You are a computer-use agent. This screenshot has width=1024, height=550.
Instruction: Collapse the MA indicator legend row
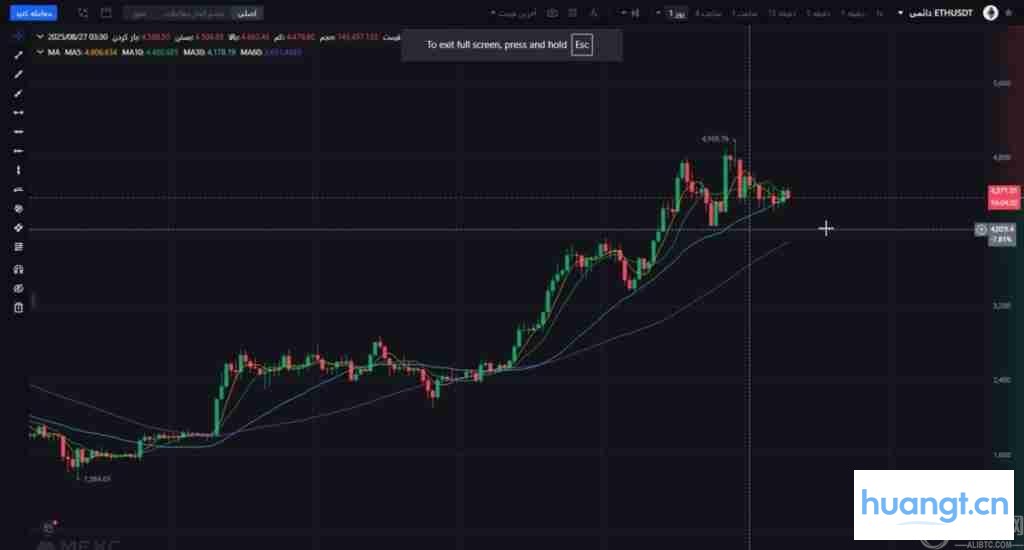tap(40, 51)
